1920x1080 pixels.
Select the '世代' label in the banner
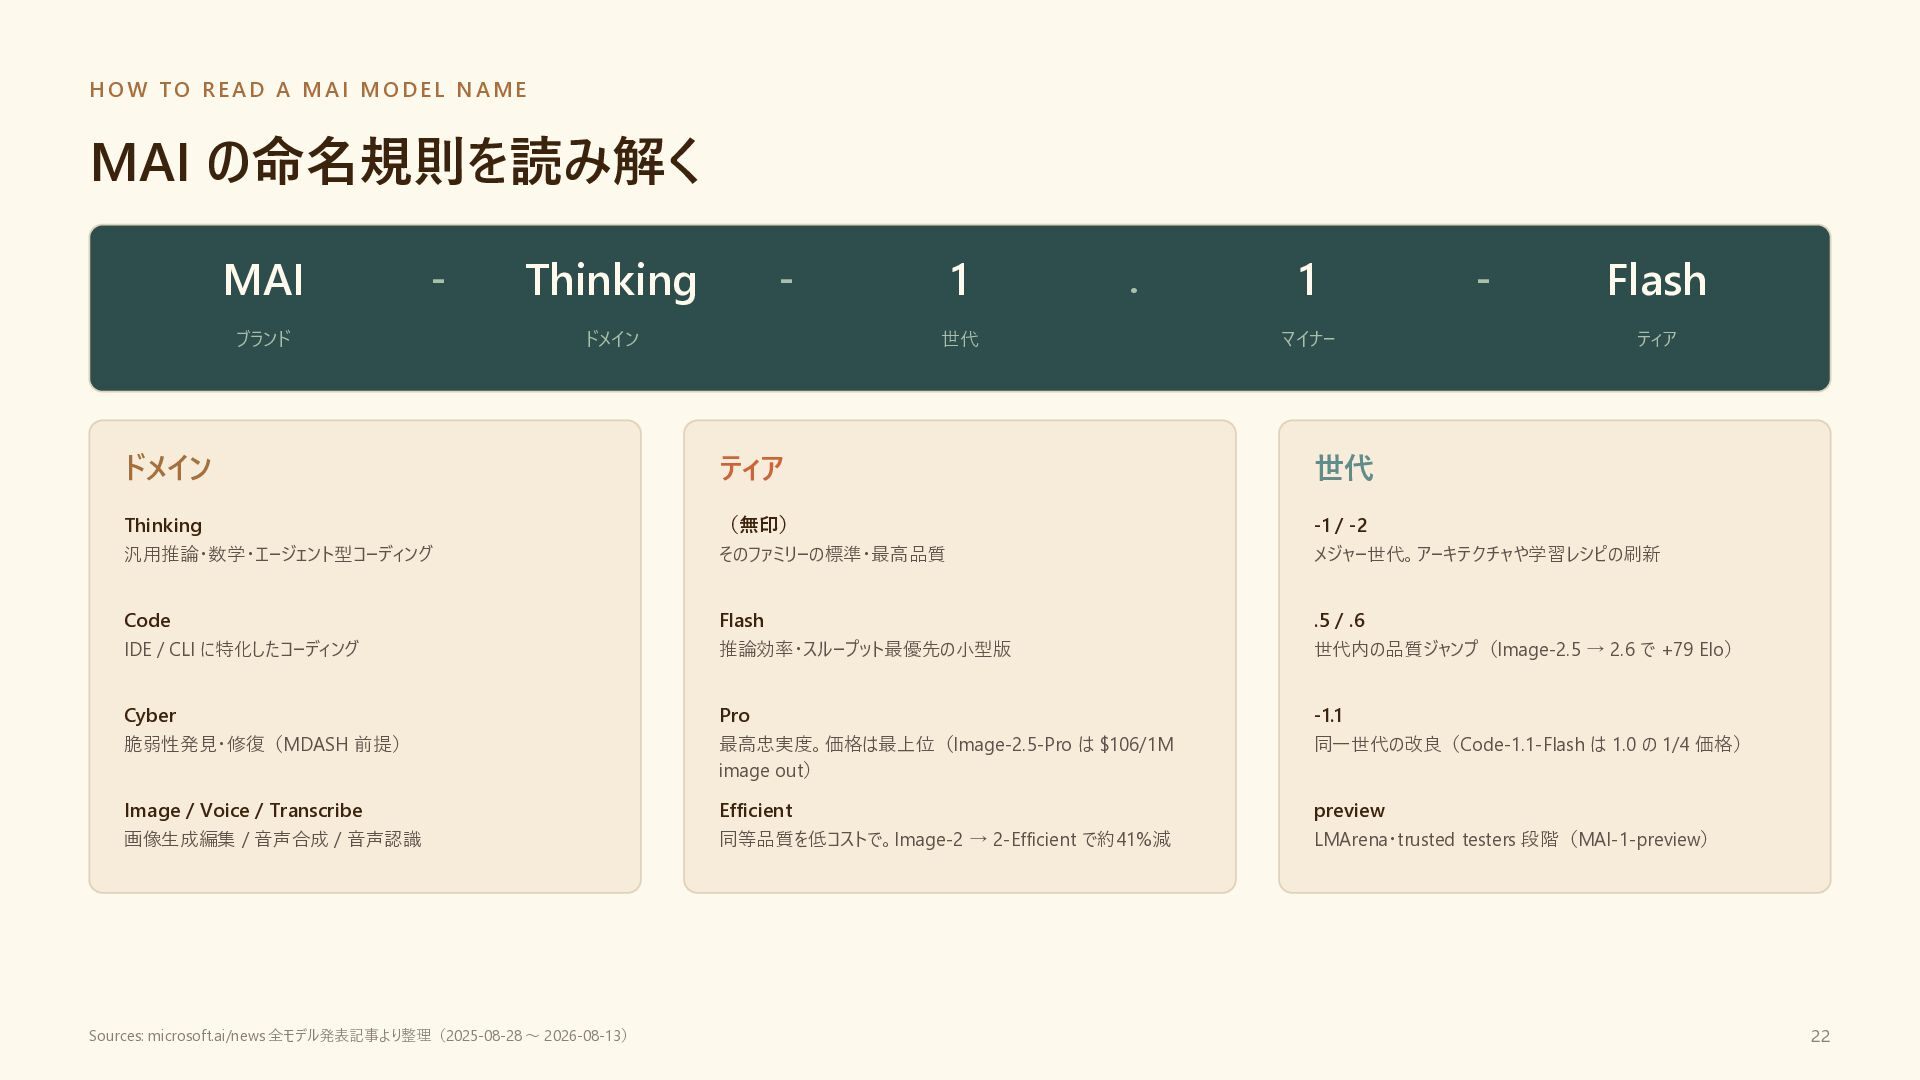point(960,339)
